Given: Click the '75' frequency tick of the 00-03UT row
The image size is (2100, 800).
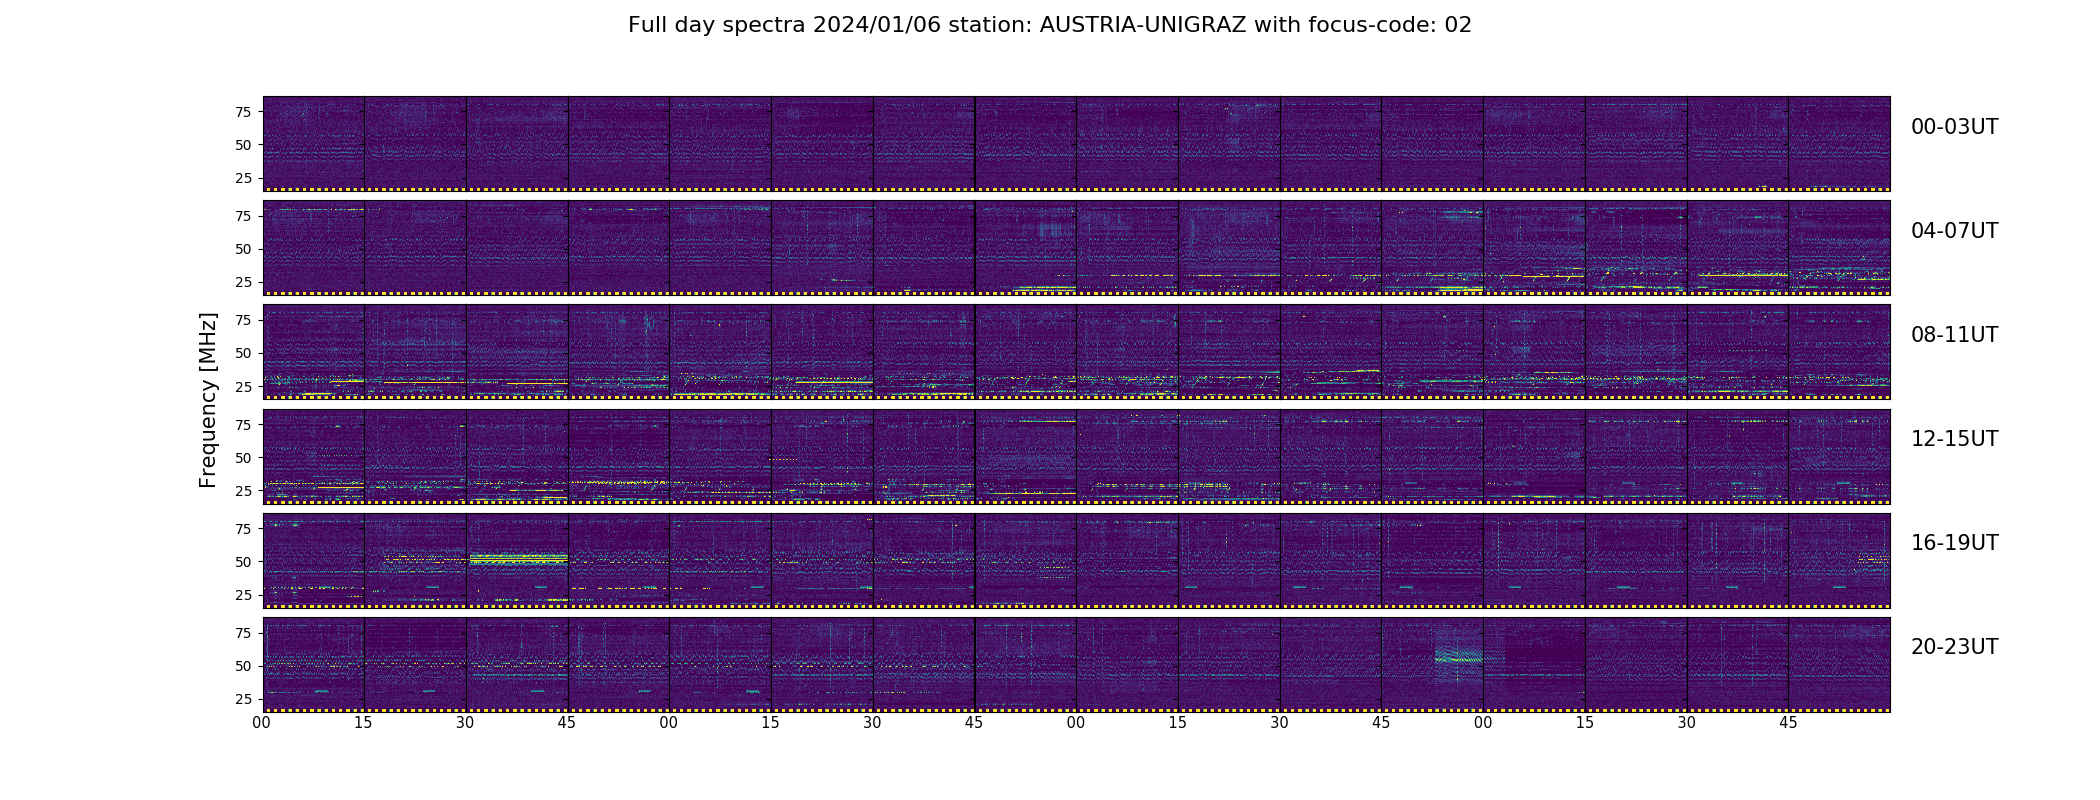Looking at the screenshot, I should click(x=243, y=112).
